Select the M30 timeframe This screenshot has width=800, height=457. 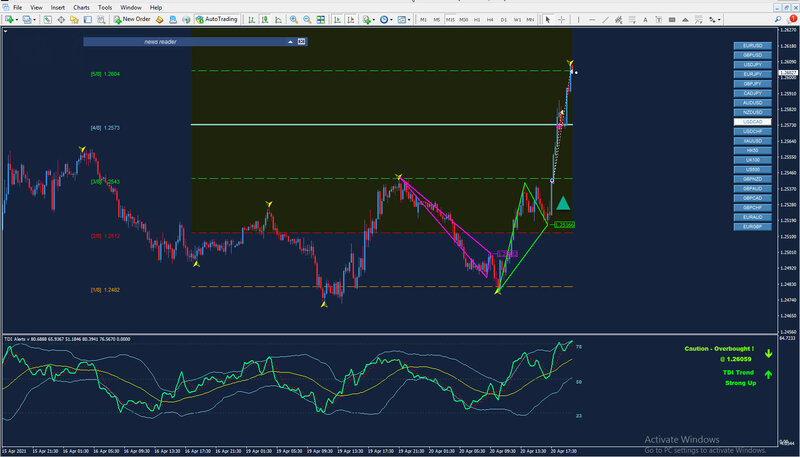point(463,19)
